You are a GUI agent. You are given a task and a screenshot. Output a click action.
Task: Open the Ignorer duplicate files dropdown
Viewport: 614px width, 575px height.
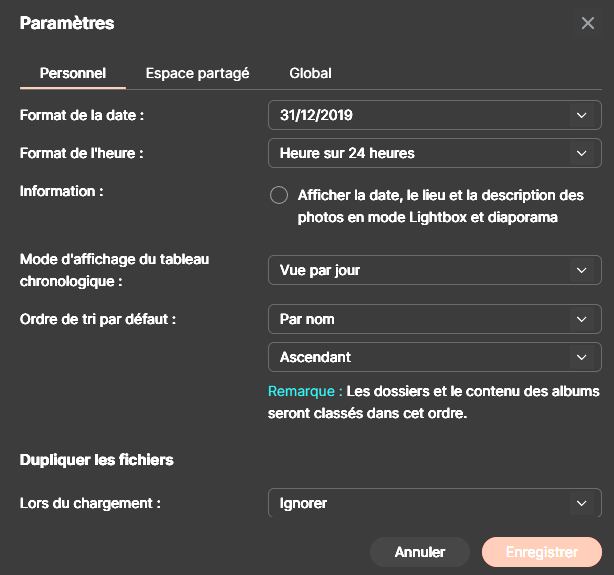tap(420, 503)
